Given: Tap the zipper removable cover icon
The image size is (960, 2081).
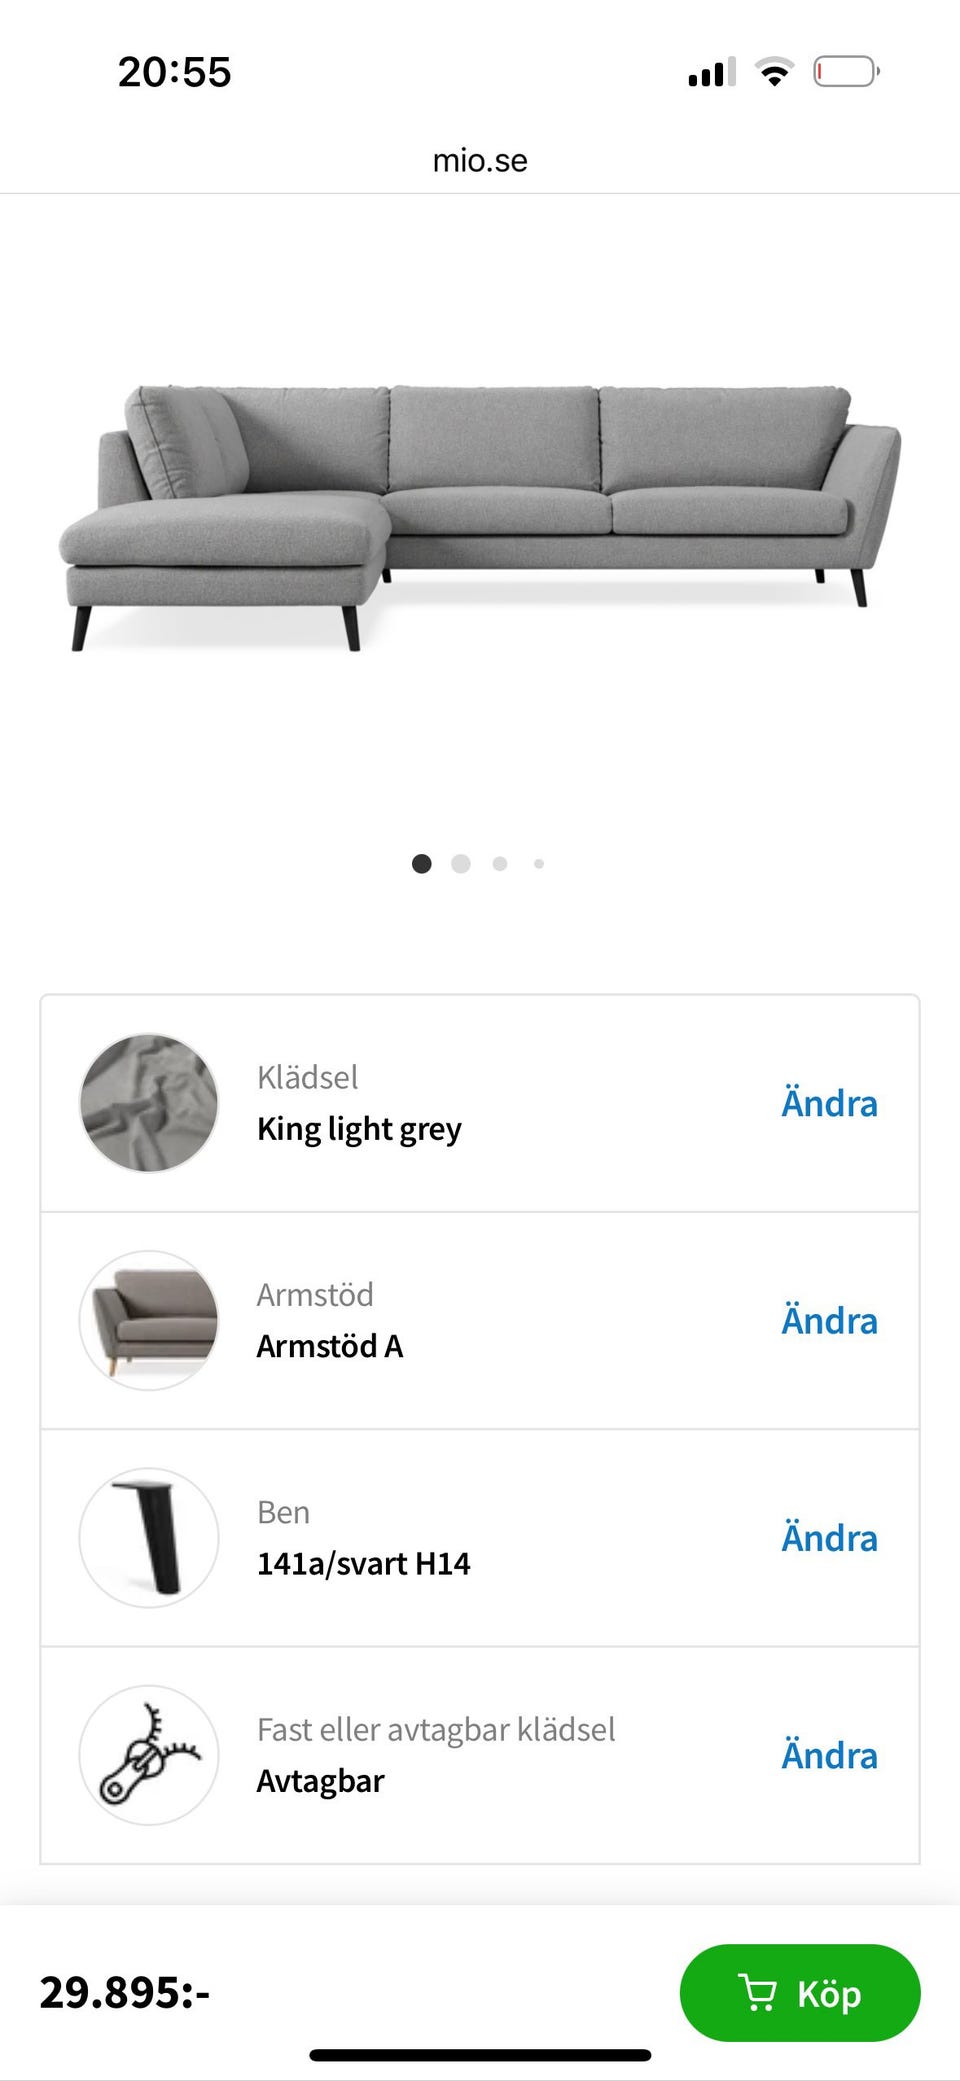Looking at the screenshot, I should [x=149, y=1755].
